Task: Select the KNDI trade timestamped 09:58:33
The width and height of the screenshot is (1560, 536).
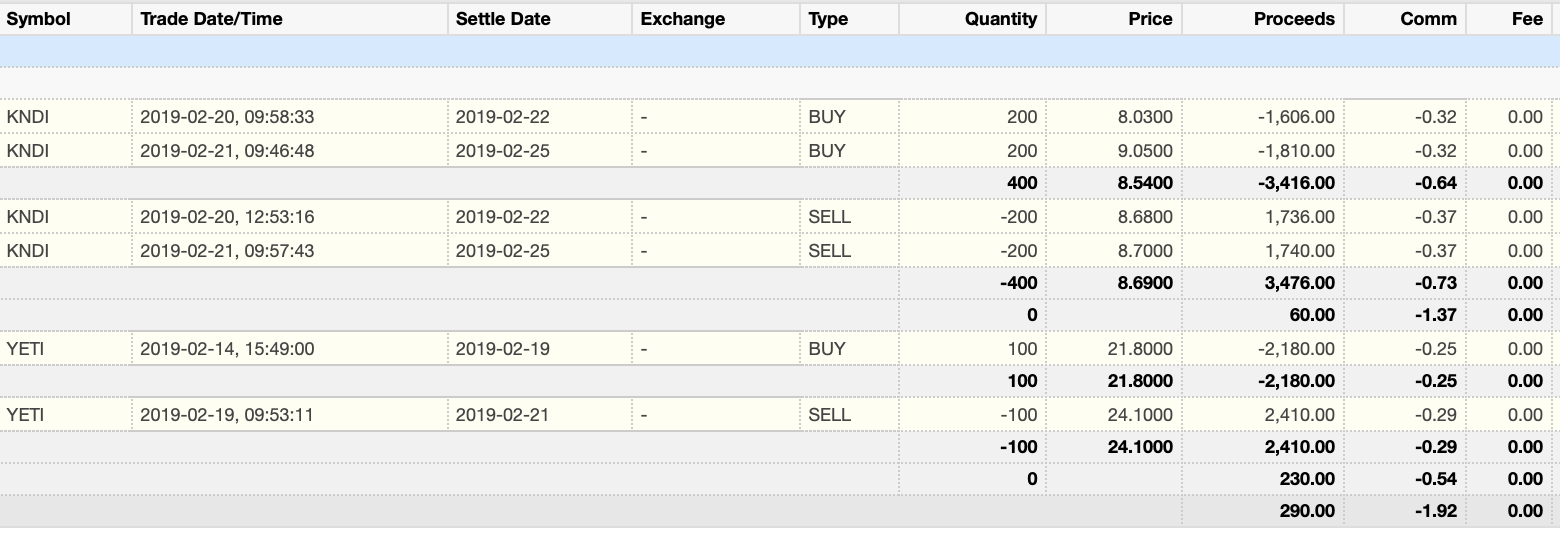Action: (x=227, y=117)
